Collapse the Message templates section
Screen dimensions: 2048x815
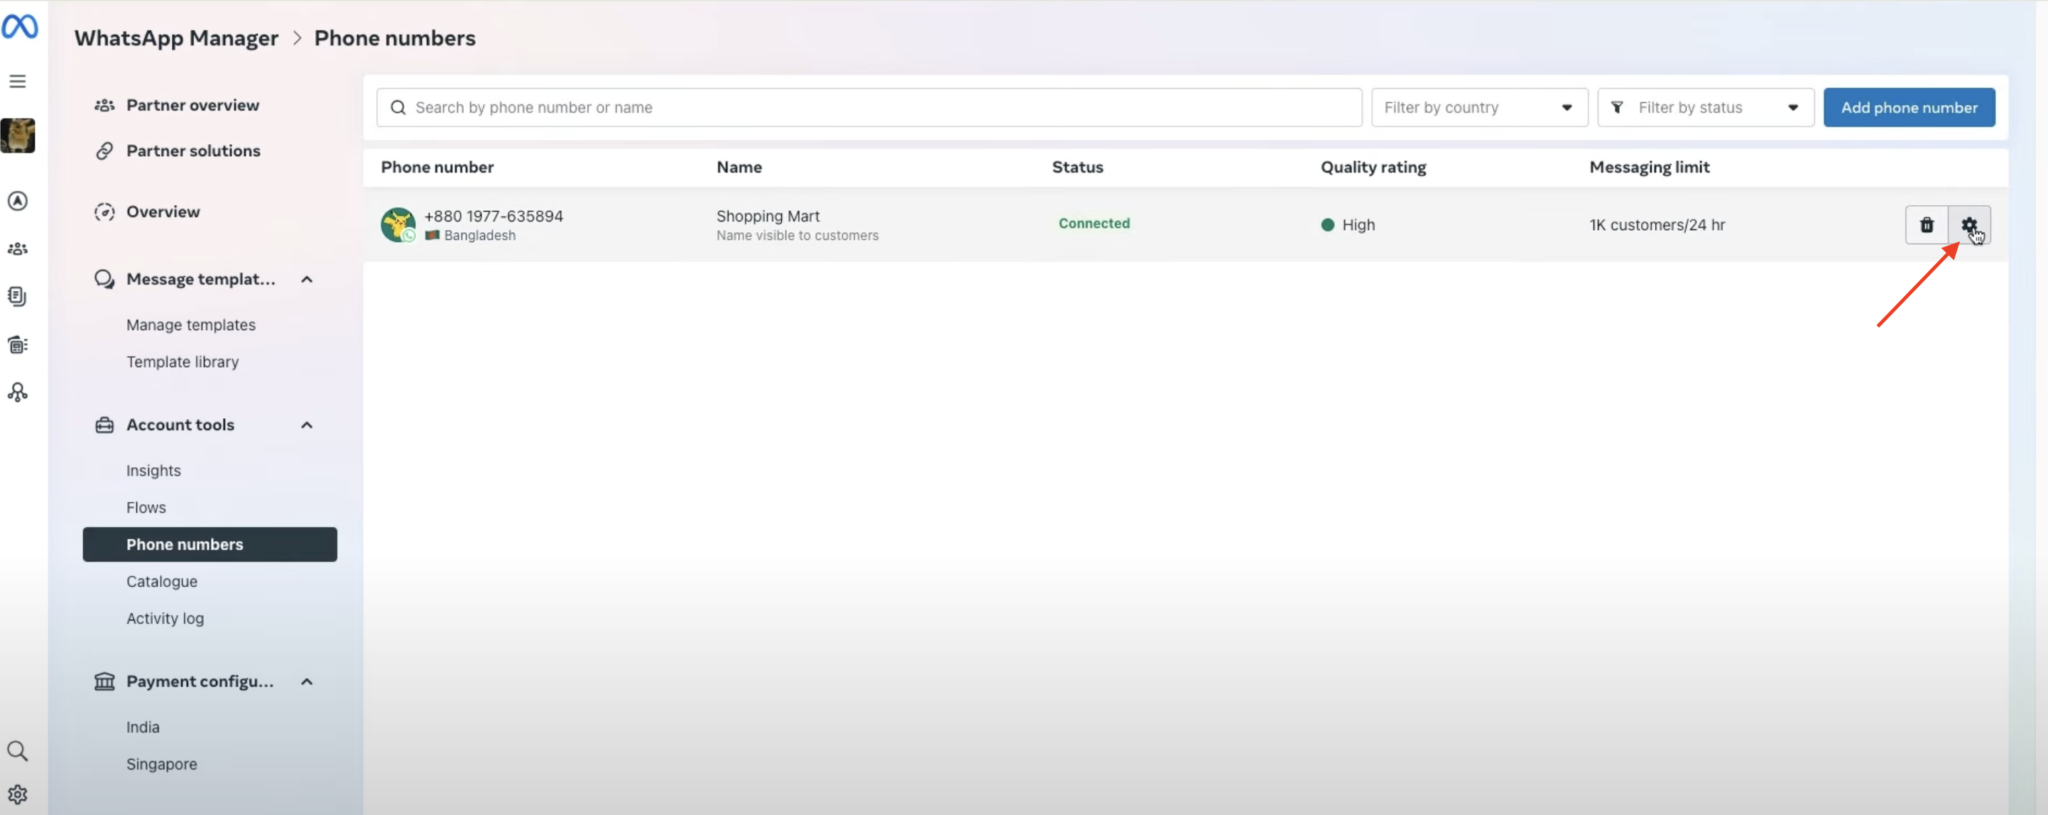[307, 279]
